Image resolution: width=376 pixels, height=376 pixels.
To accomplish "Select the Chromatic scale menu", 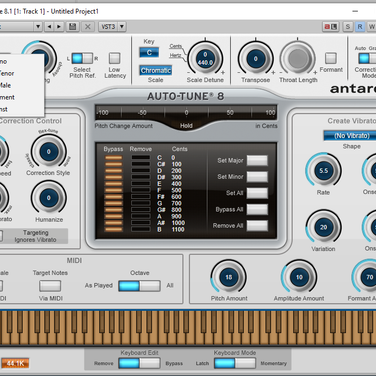I will pos(156,70).
